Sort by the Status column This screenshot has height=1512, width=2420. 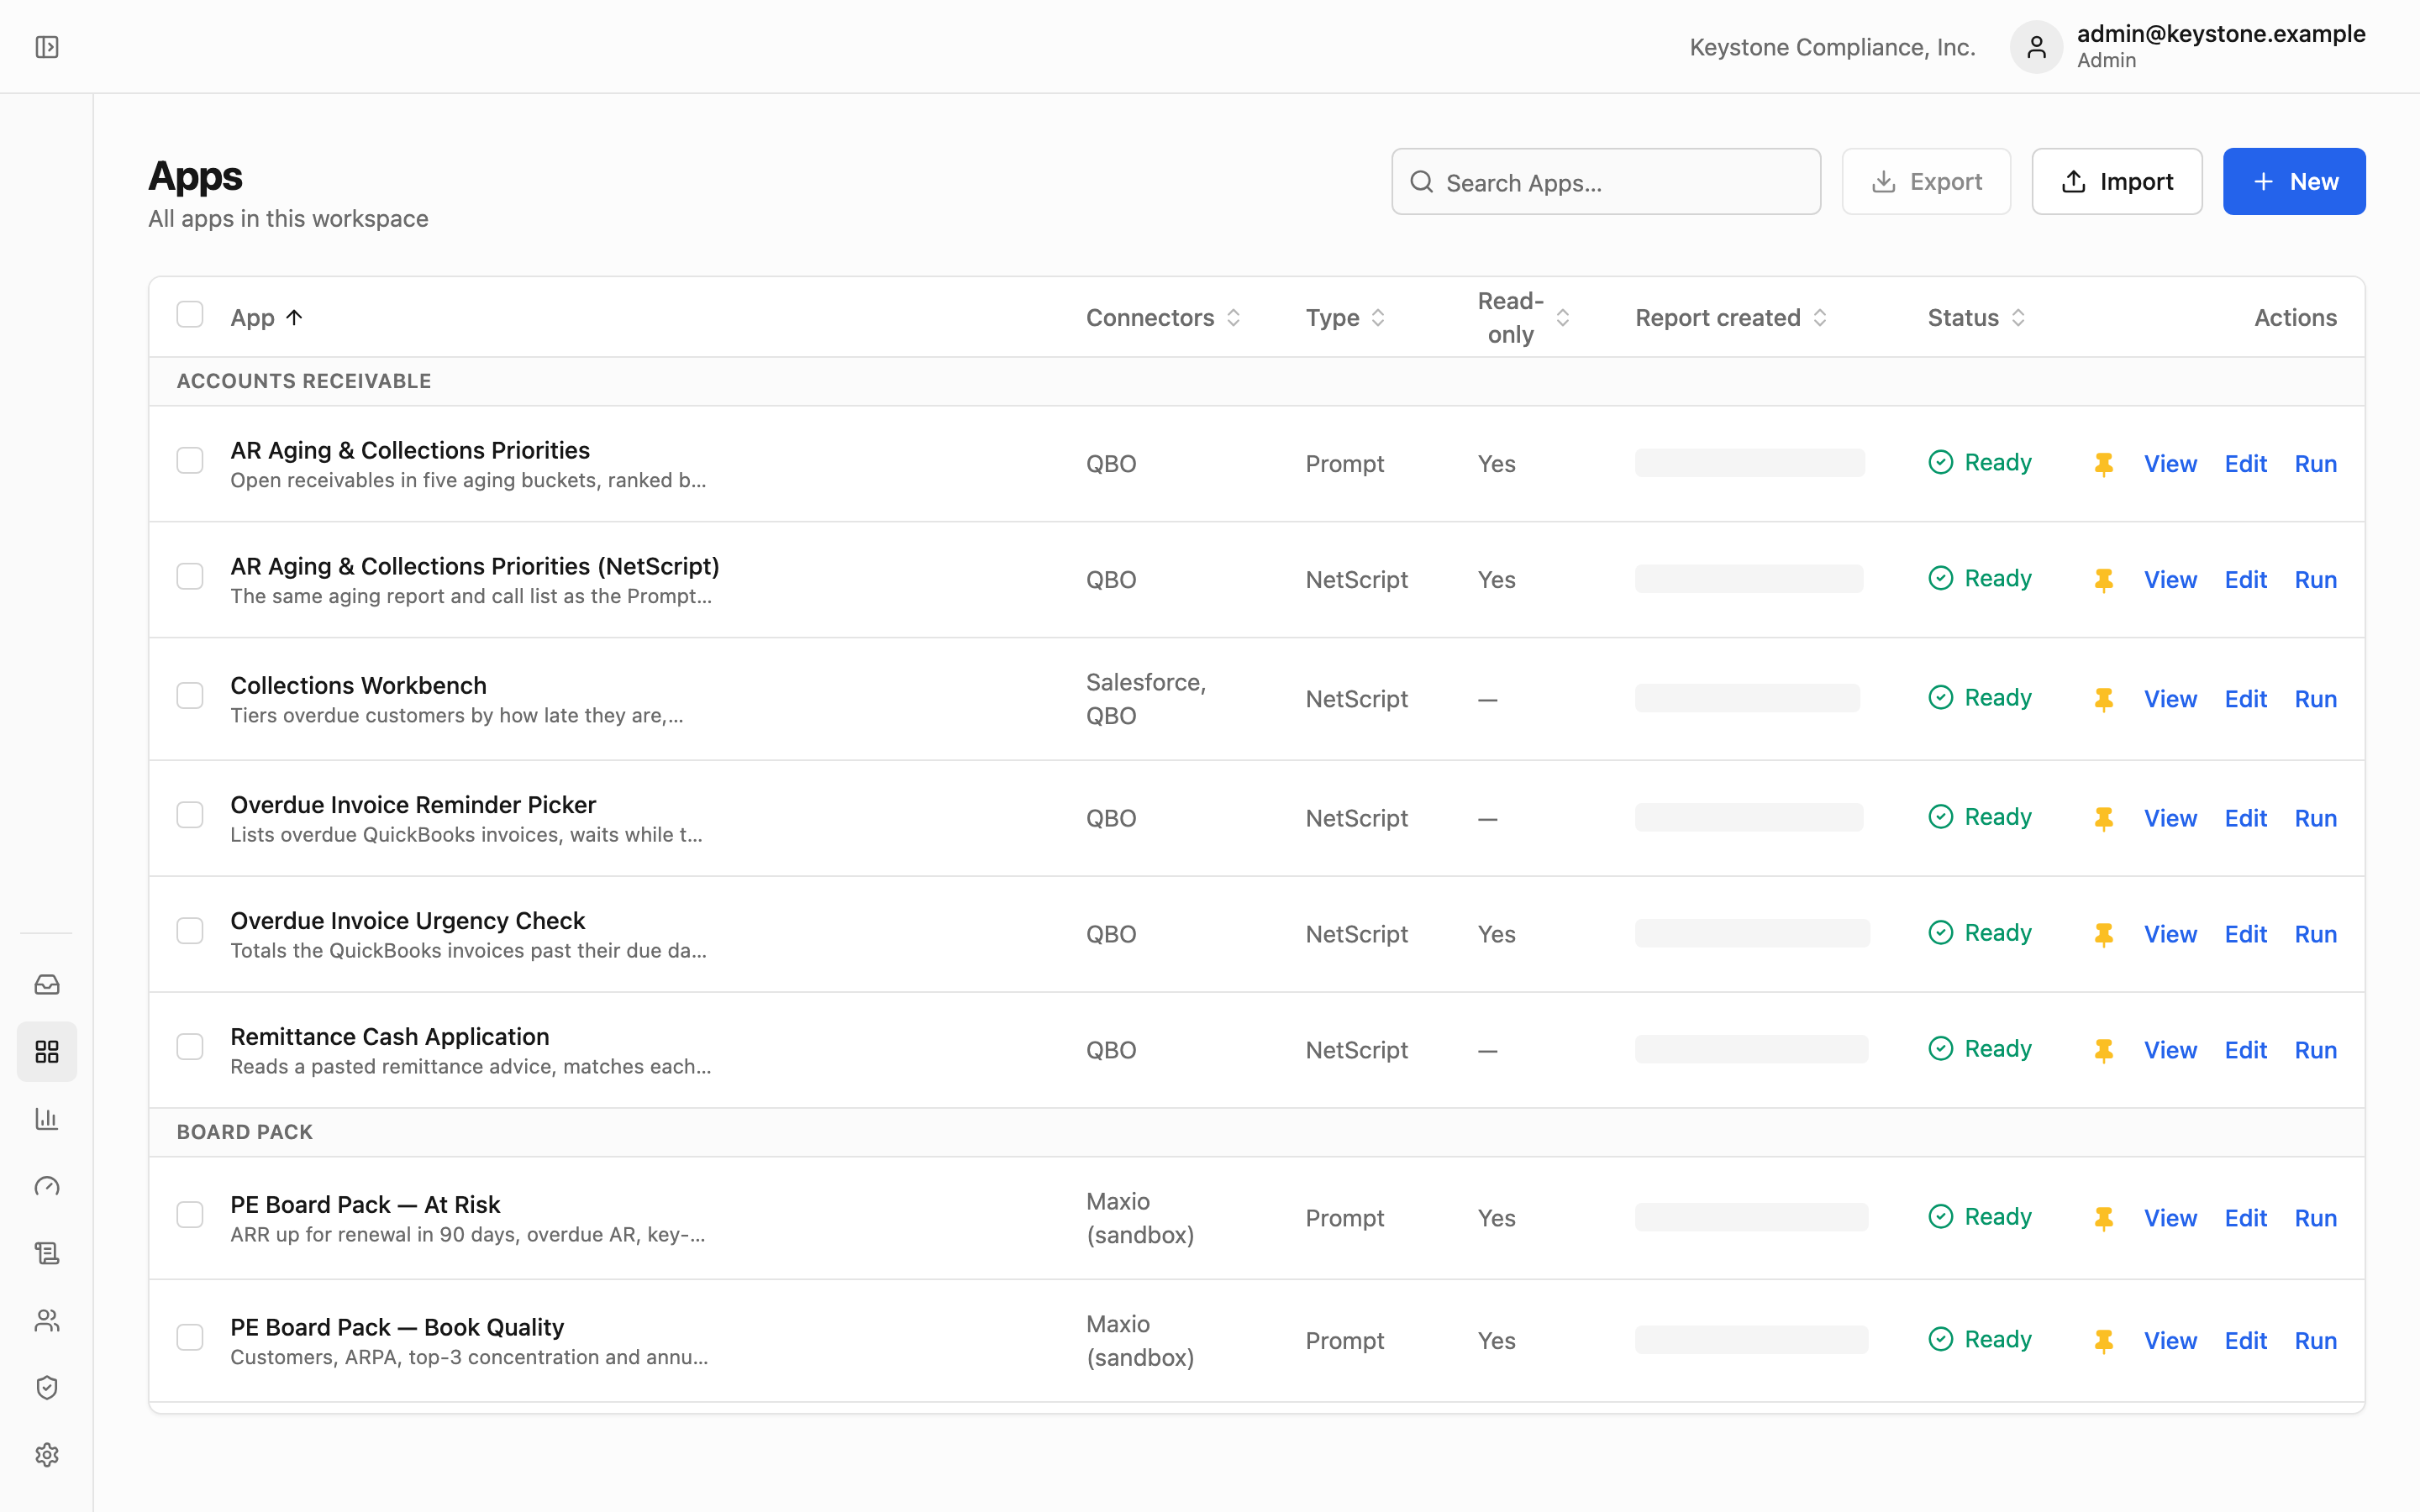1976,318
